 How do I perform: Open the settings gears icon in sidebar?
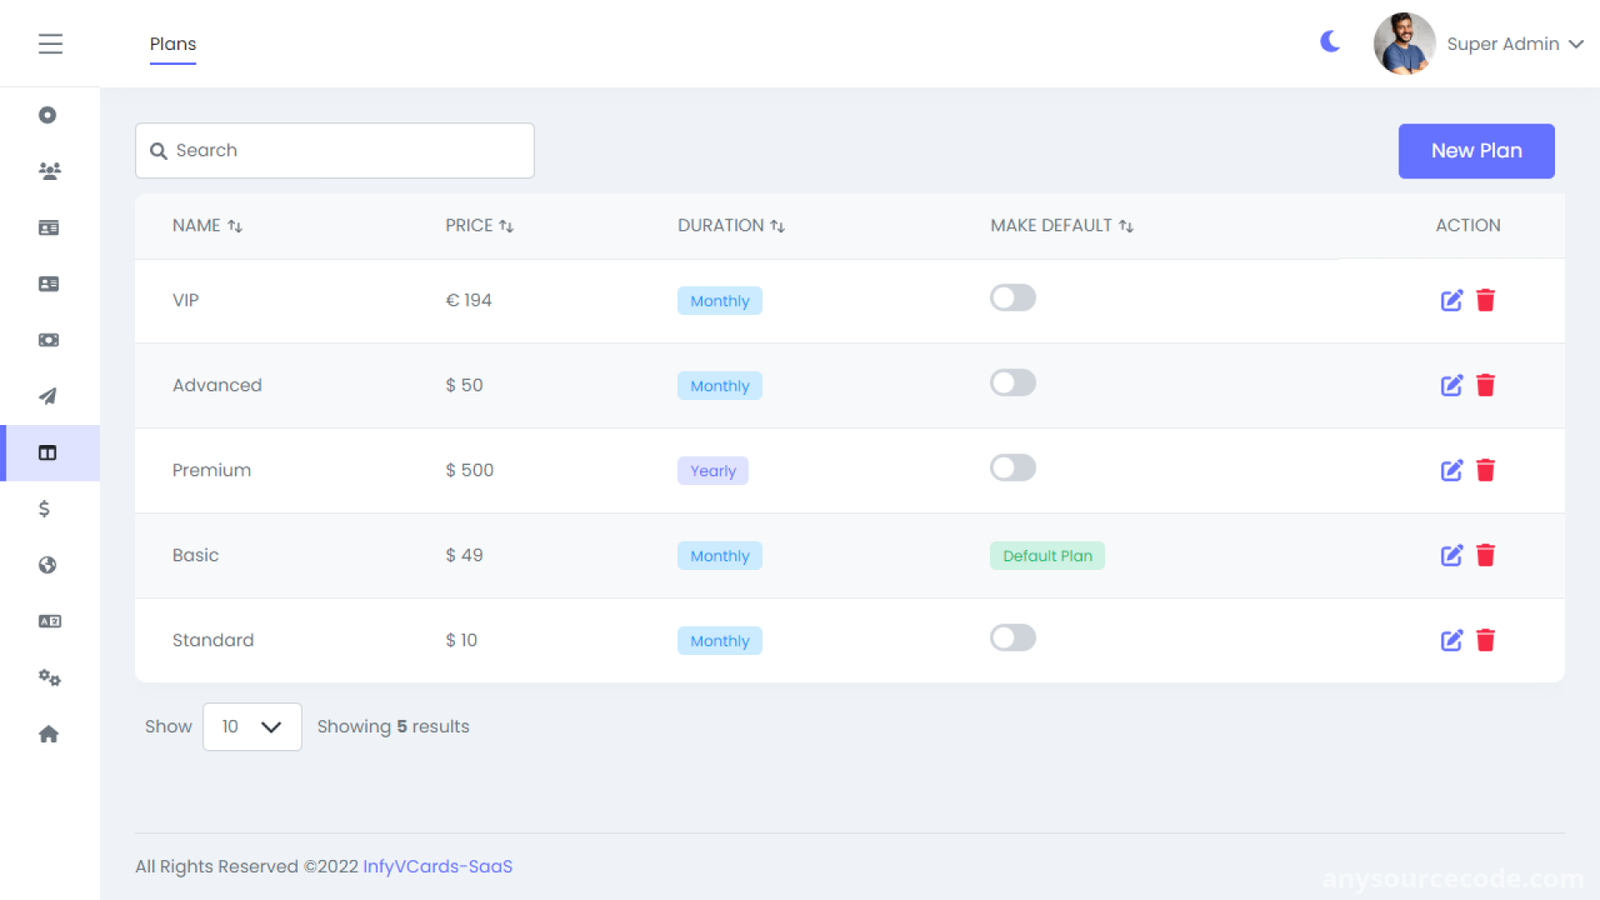coord(49,678)
